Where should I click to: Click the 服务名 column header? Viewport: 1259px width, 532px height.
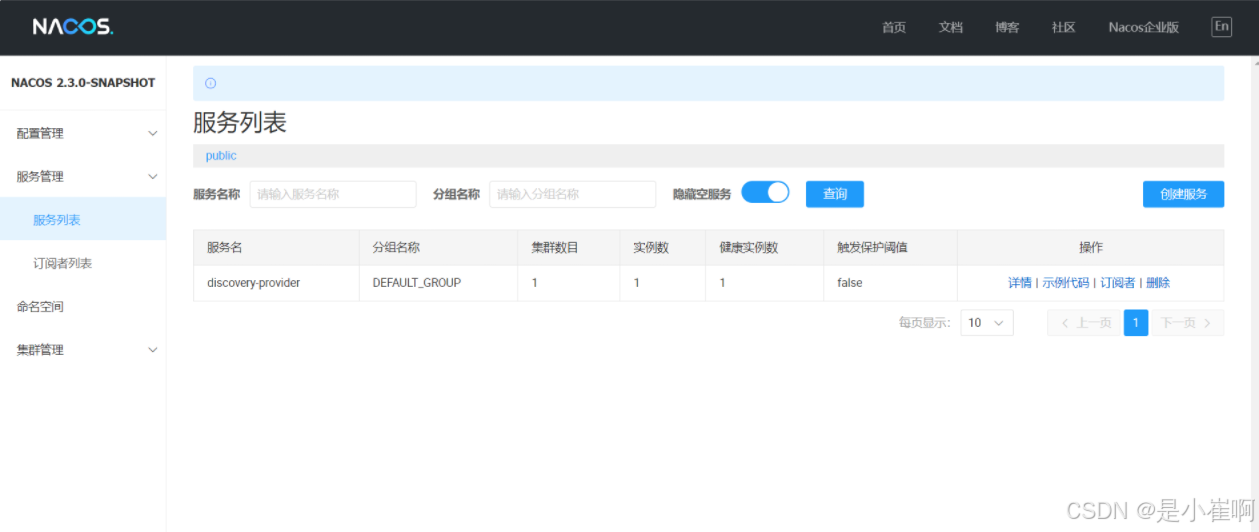click(276, 247)
